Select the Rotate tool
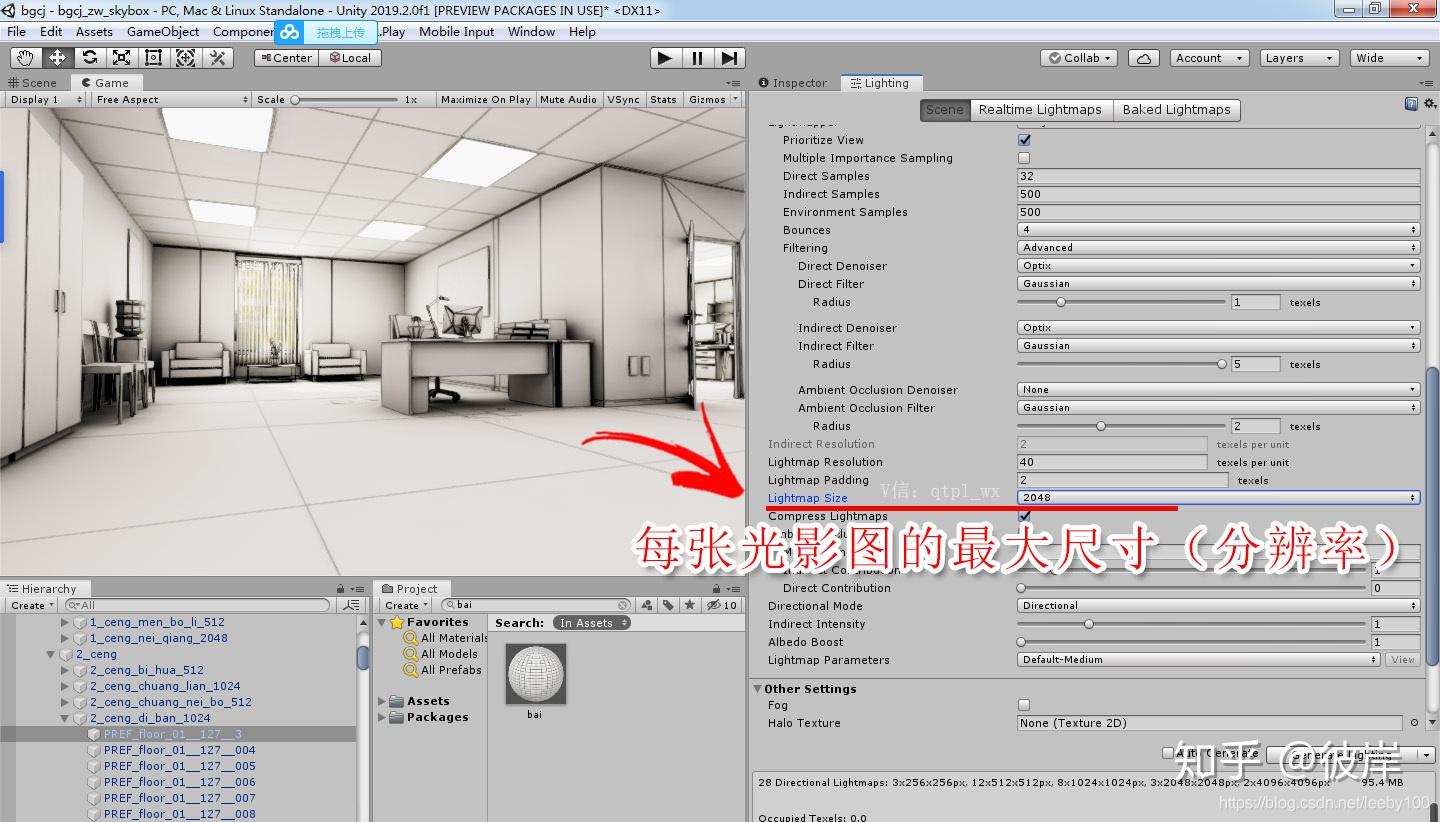The width and height of the screenshot is (1440, 822). 90,57
